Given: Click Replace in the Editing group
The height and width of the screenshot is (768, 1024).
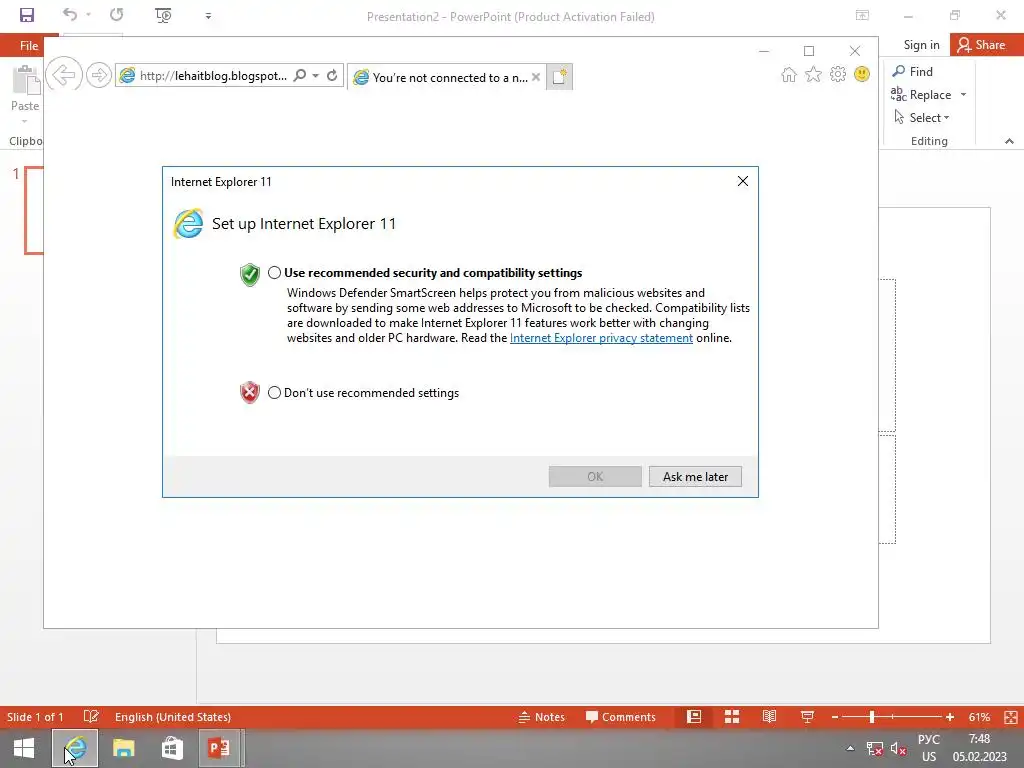Looking at the screenshot, I should (922, 95).
